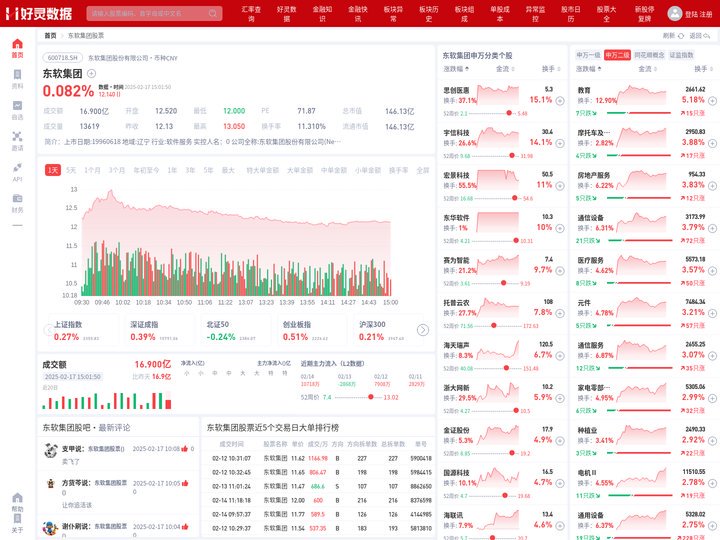Like the 支甲 comment with the thumbs-up icon
Image resolution: width=720 pixels, height=540 pixels.
(185, 449)
